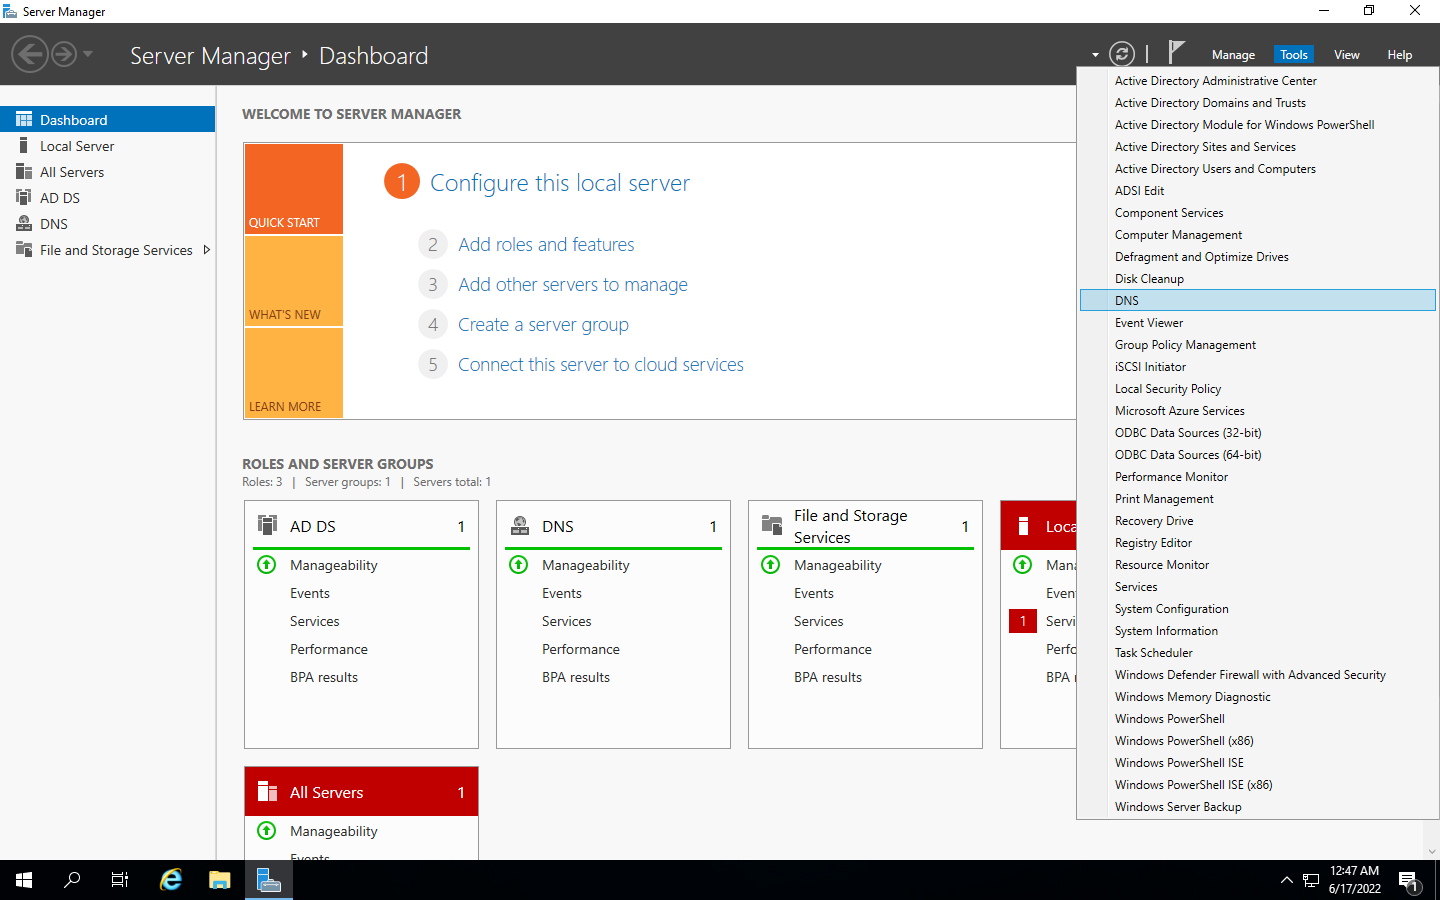Select DNS from the Tools menu

(x=1127, y=300)
